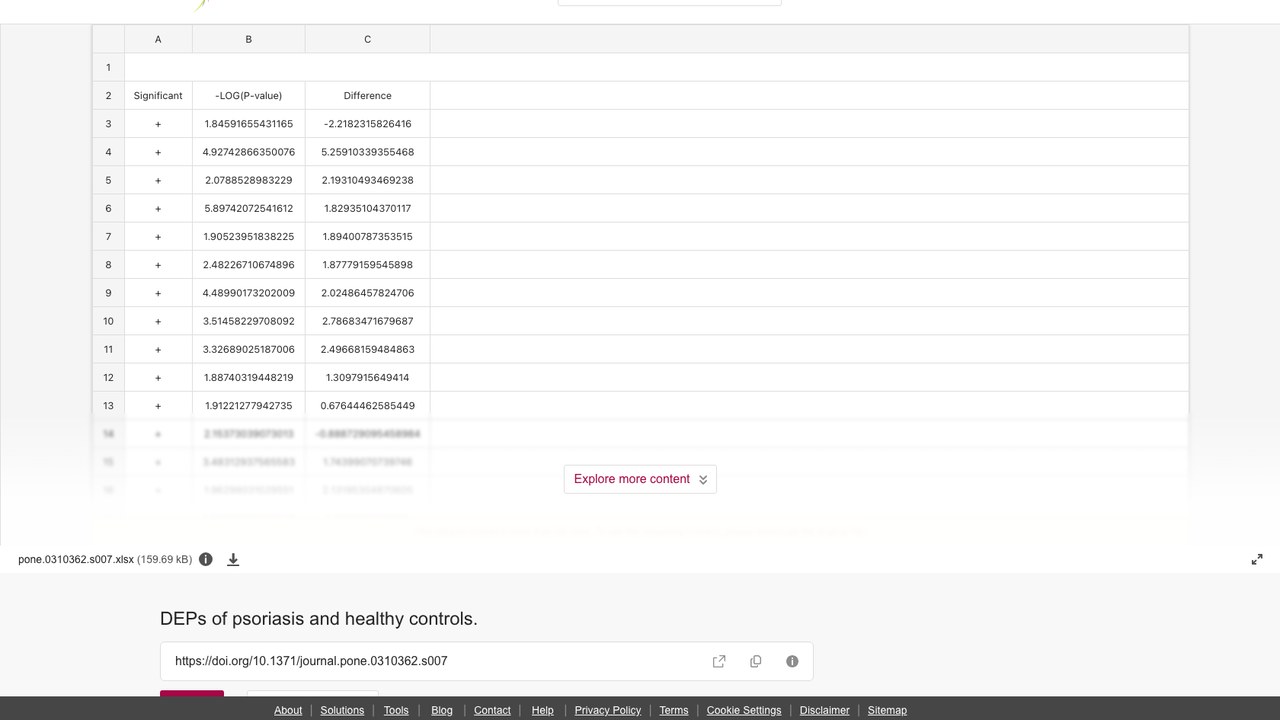Screen dimensions: 1280x720
Task: Select column B header
Action: click(x=249, y=39)
